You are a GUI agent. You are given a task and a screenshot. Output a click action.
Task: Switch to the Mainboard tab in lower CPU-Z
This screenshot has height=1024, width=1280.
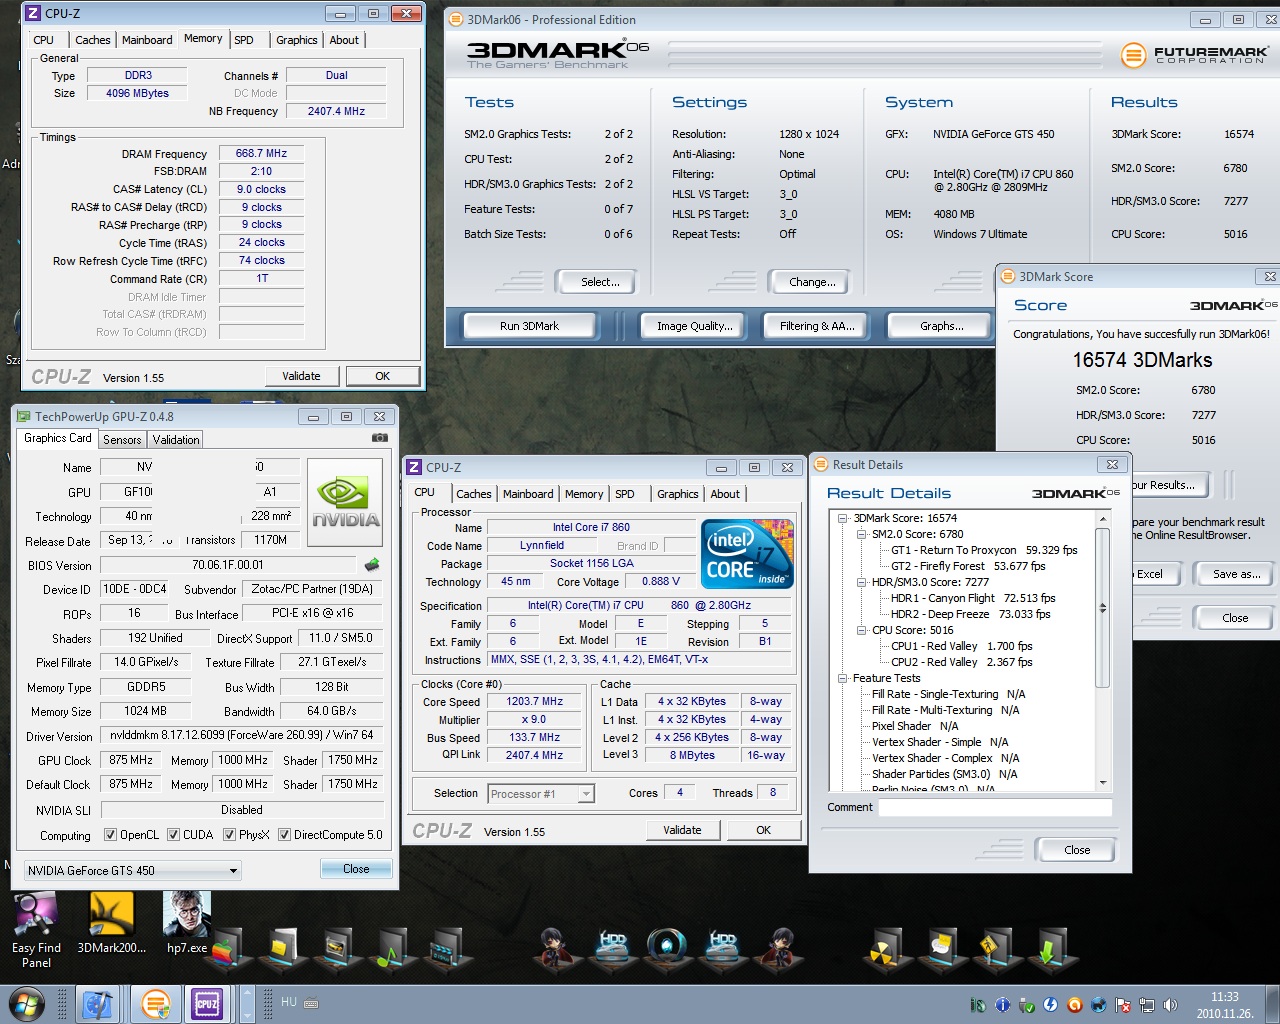click(528, 494)
